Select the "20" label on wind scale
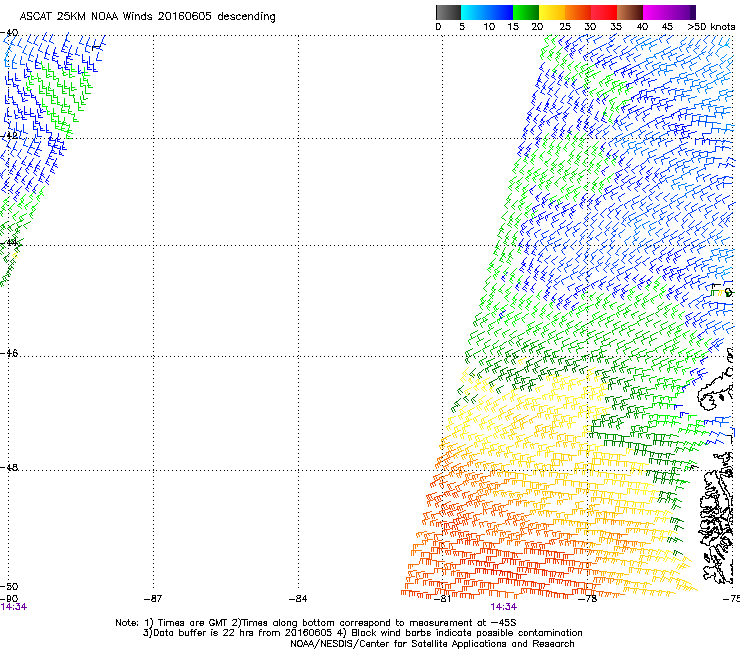Viewport: 740px width, 650px height. tap(537, 27)
